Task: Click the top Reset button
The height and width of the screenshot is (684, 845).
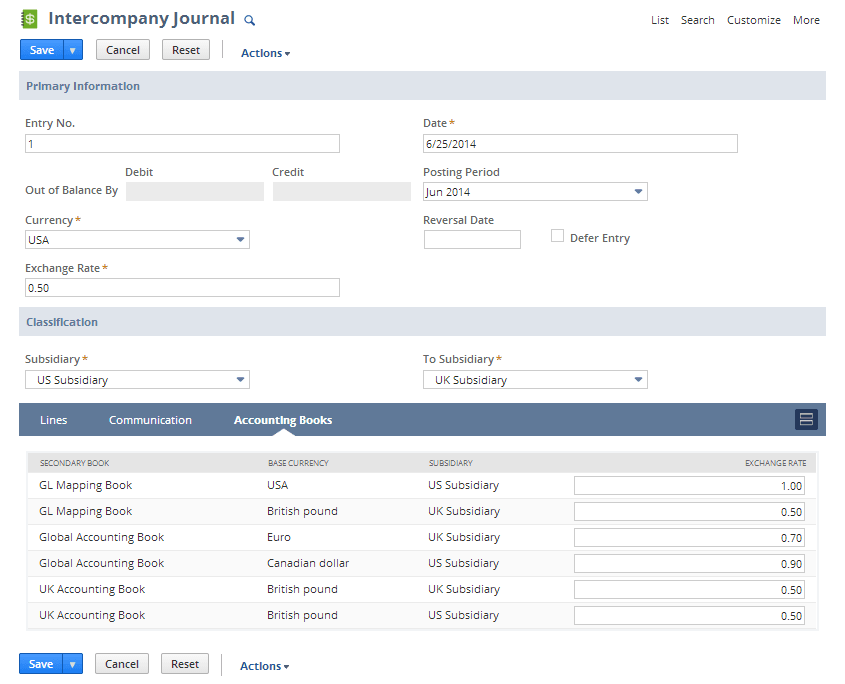Action: 186,50
